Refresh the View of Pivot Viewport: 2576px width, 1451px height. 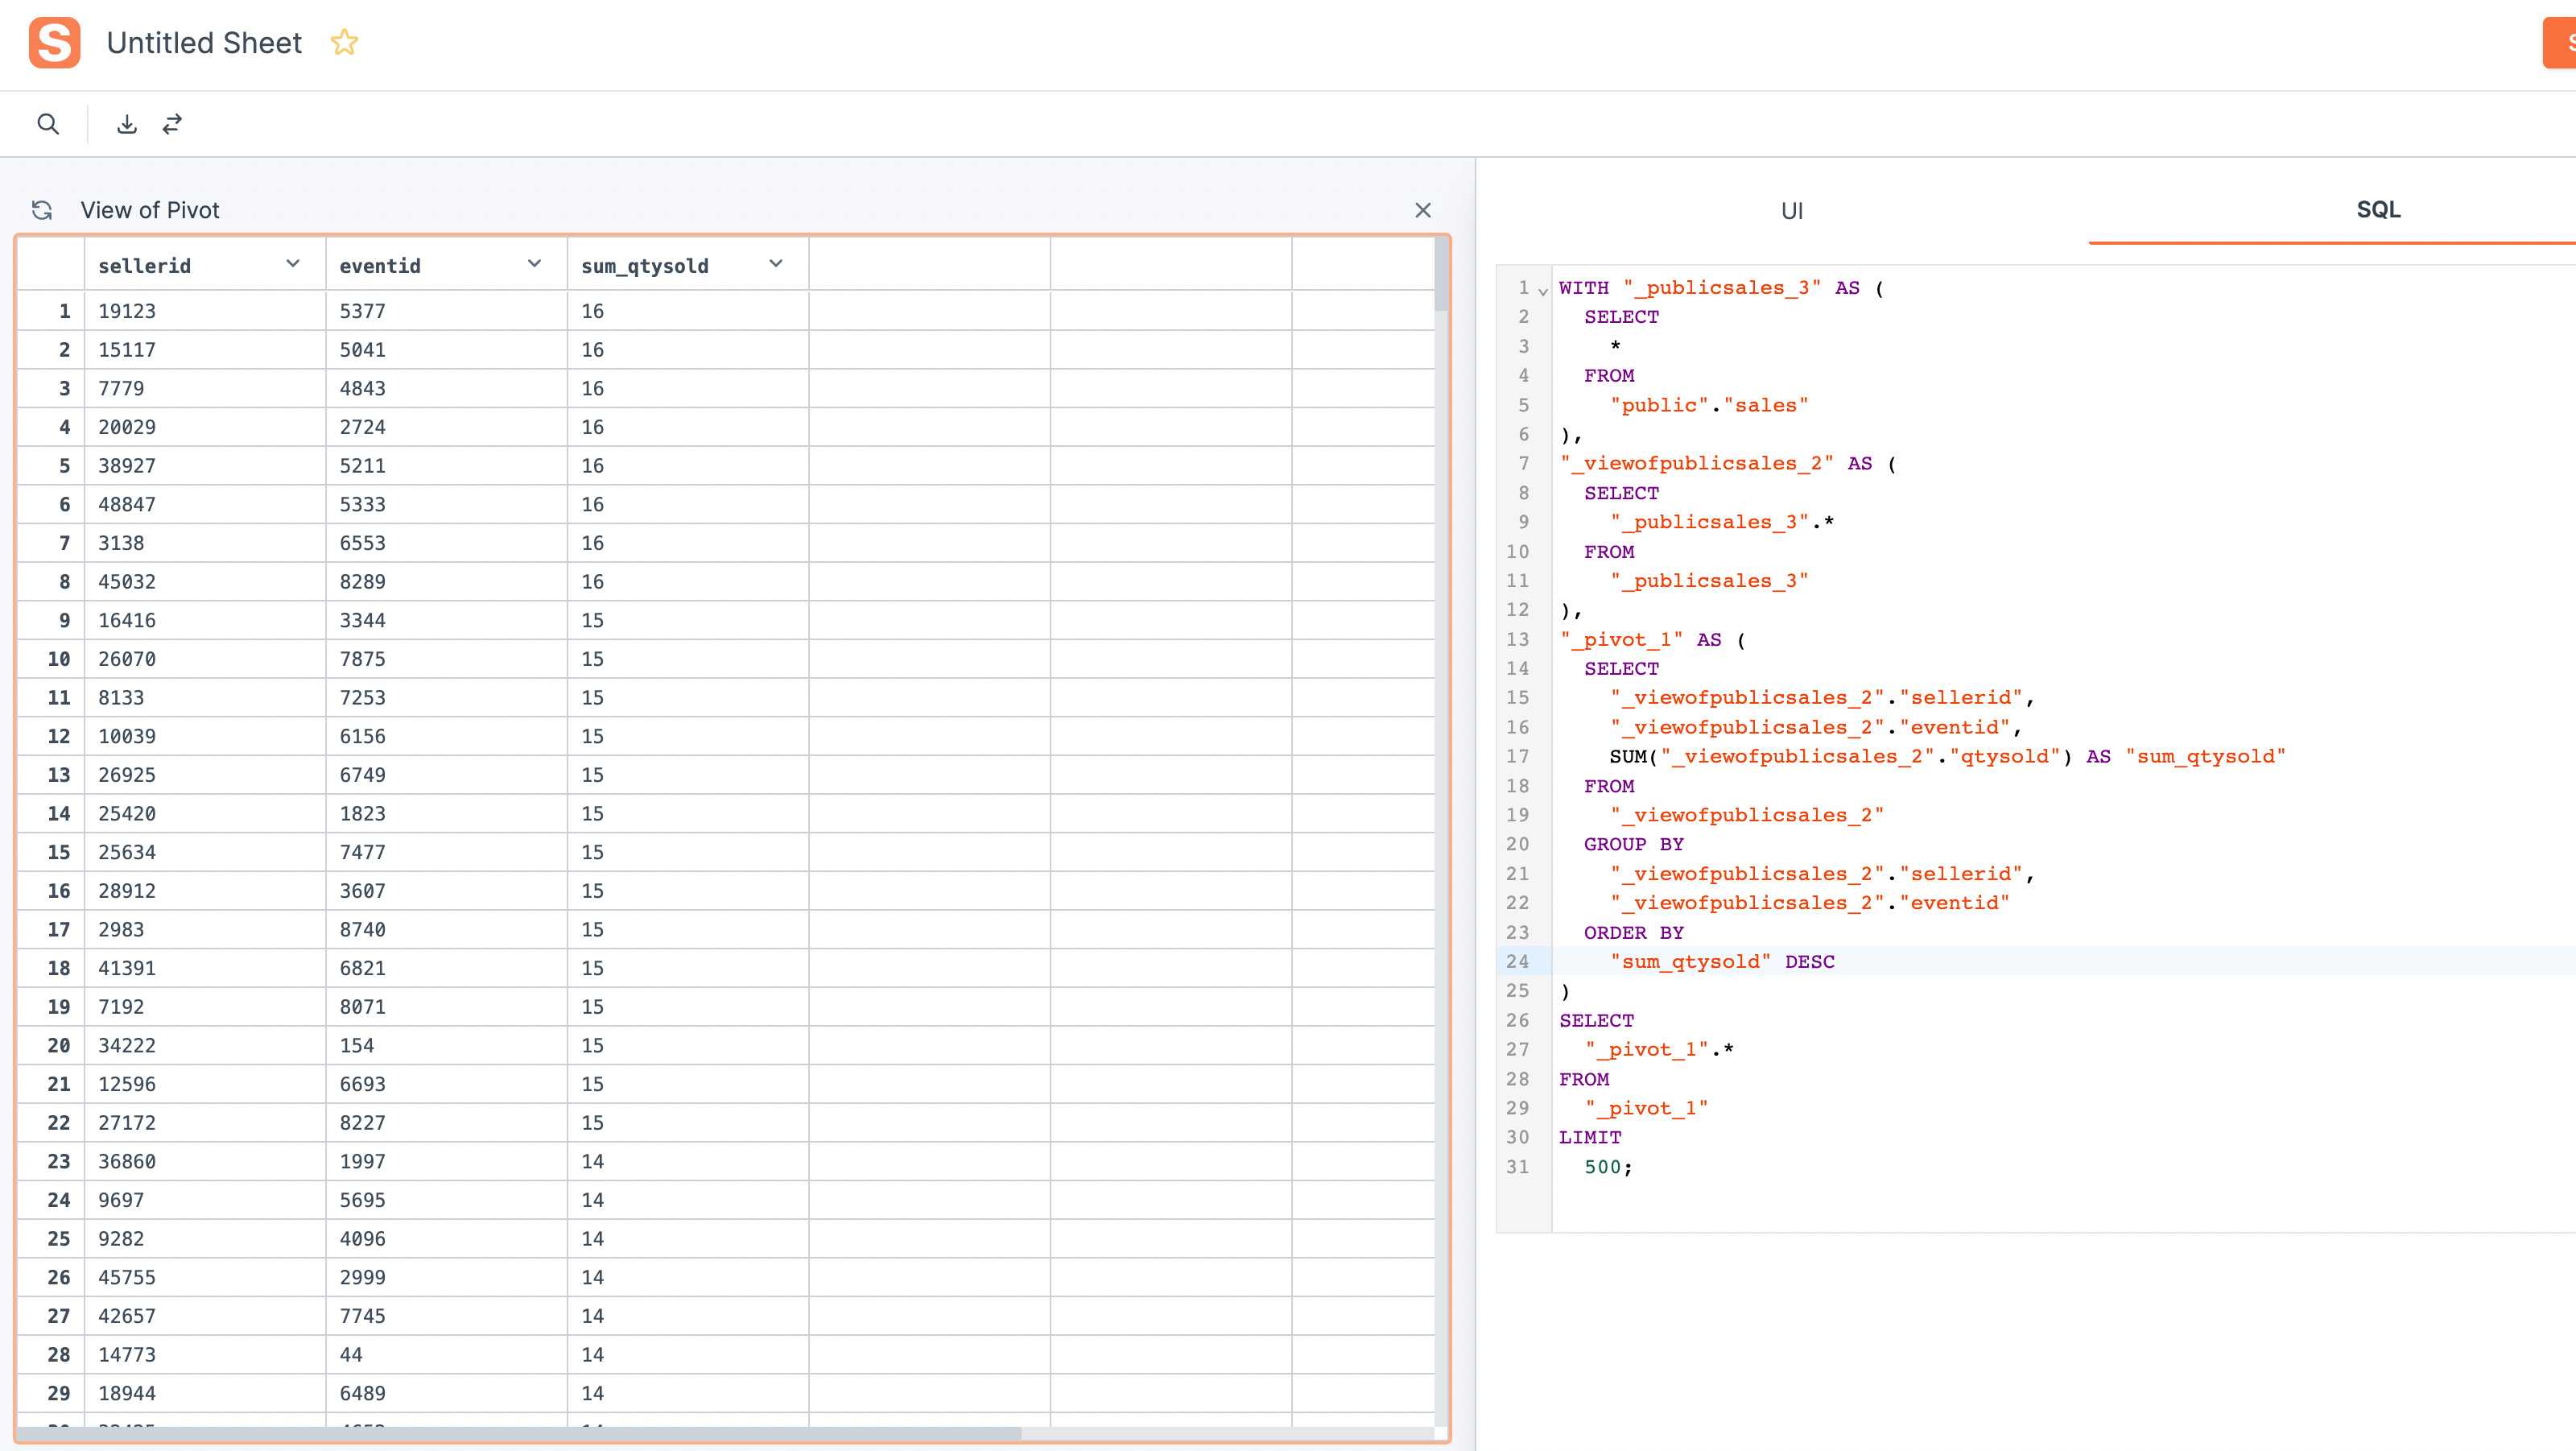tap(42, 210)
